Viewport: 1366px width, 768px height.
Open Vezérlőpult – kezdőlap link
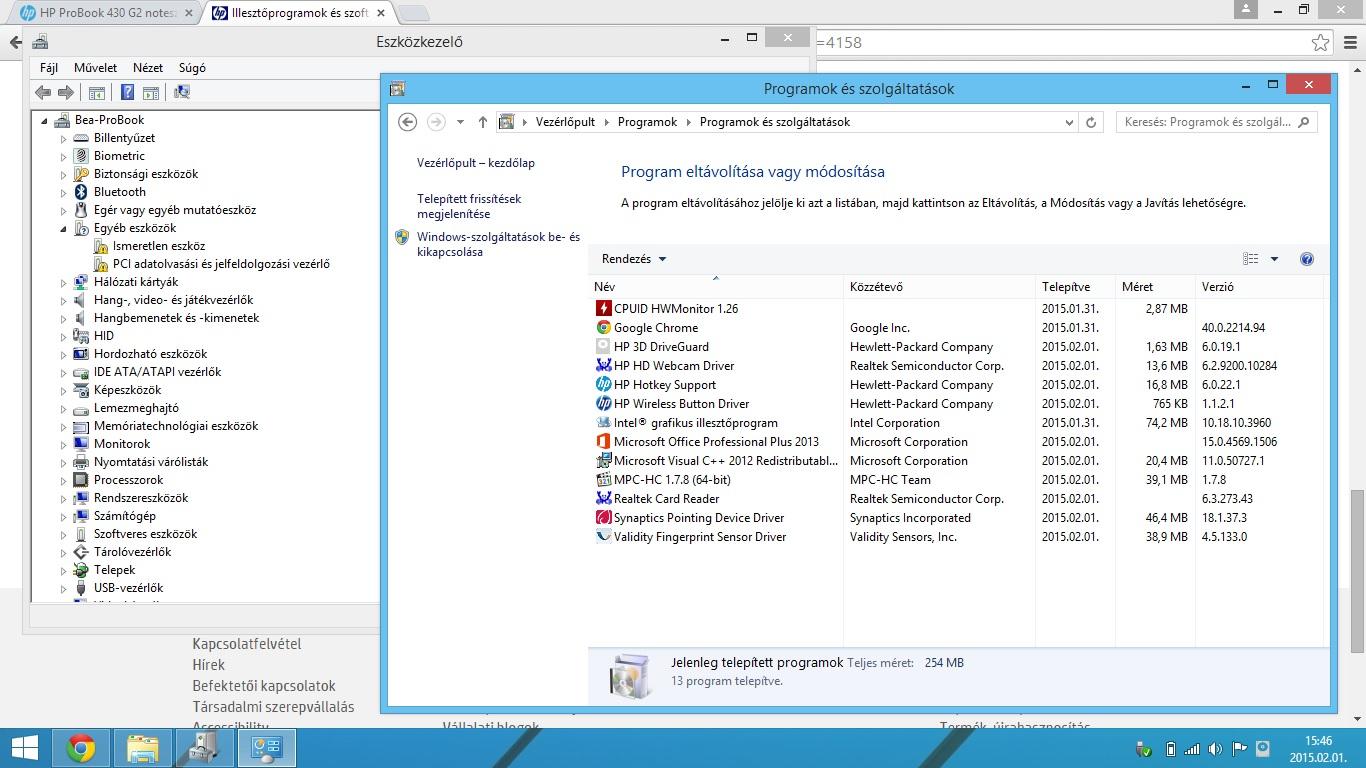pos(476,163)
